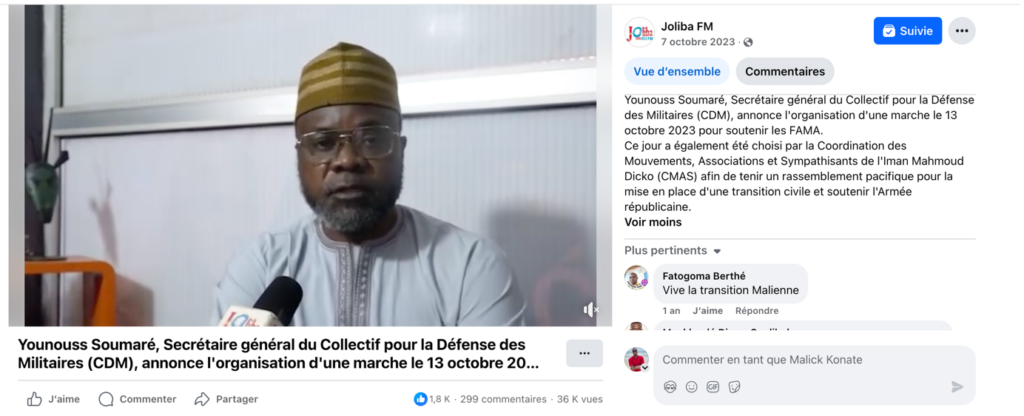Click the Partager share arrow icon

(x=202, y=399)
